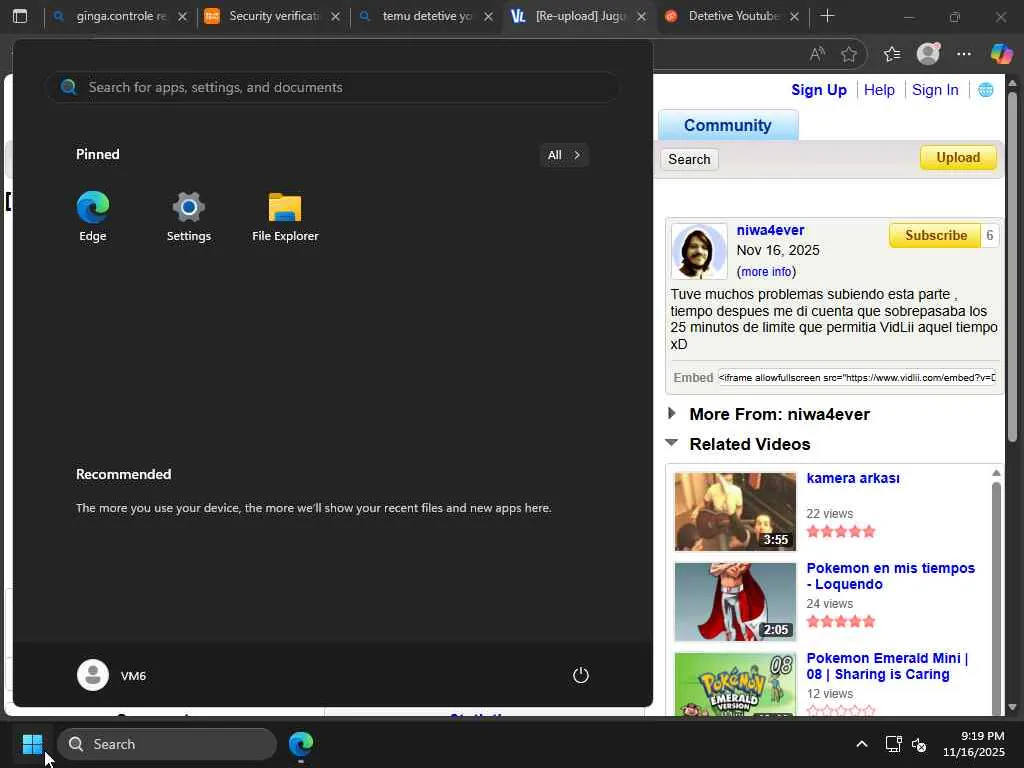Click the yellow Upload button
The height and width of the screenshot is (768, 1024).
coord(958,157)
